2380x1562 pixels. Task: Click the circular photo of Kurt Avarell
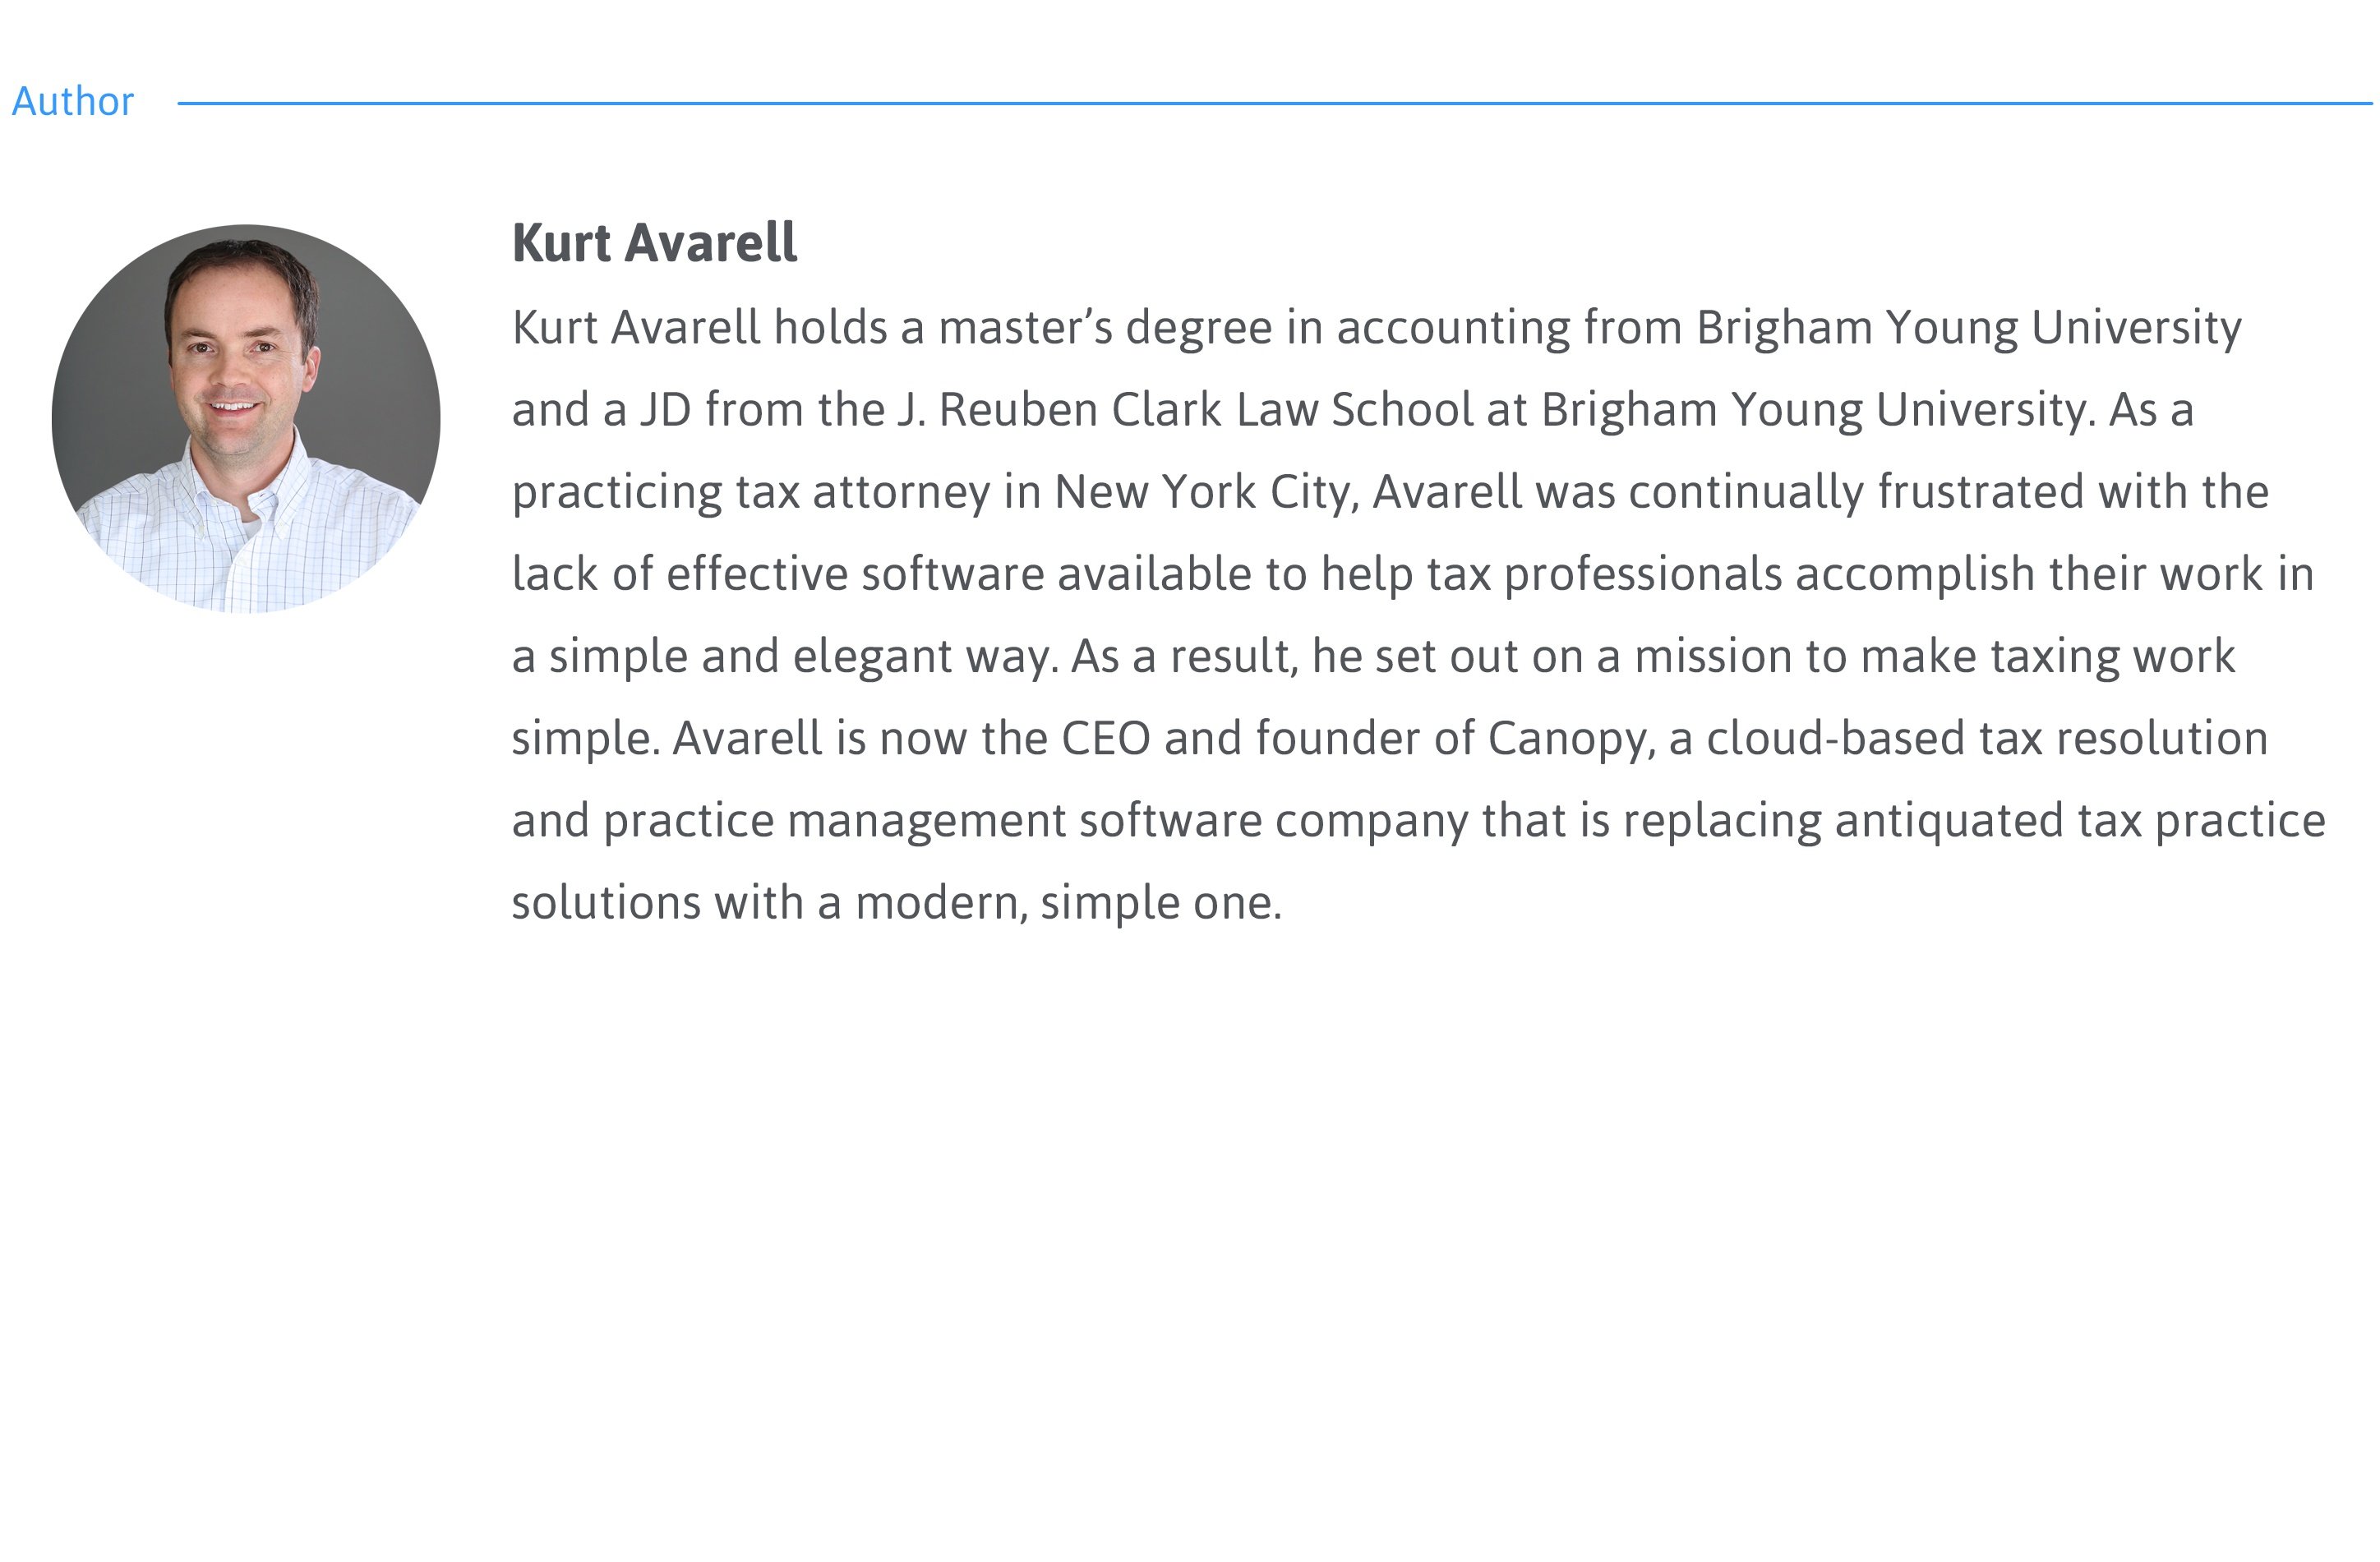point(246,418)
